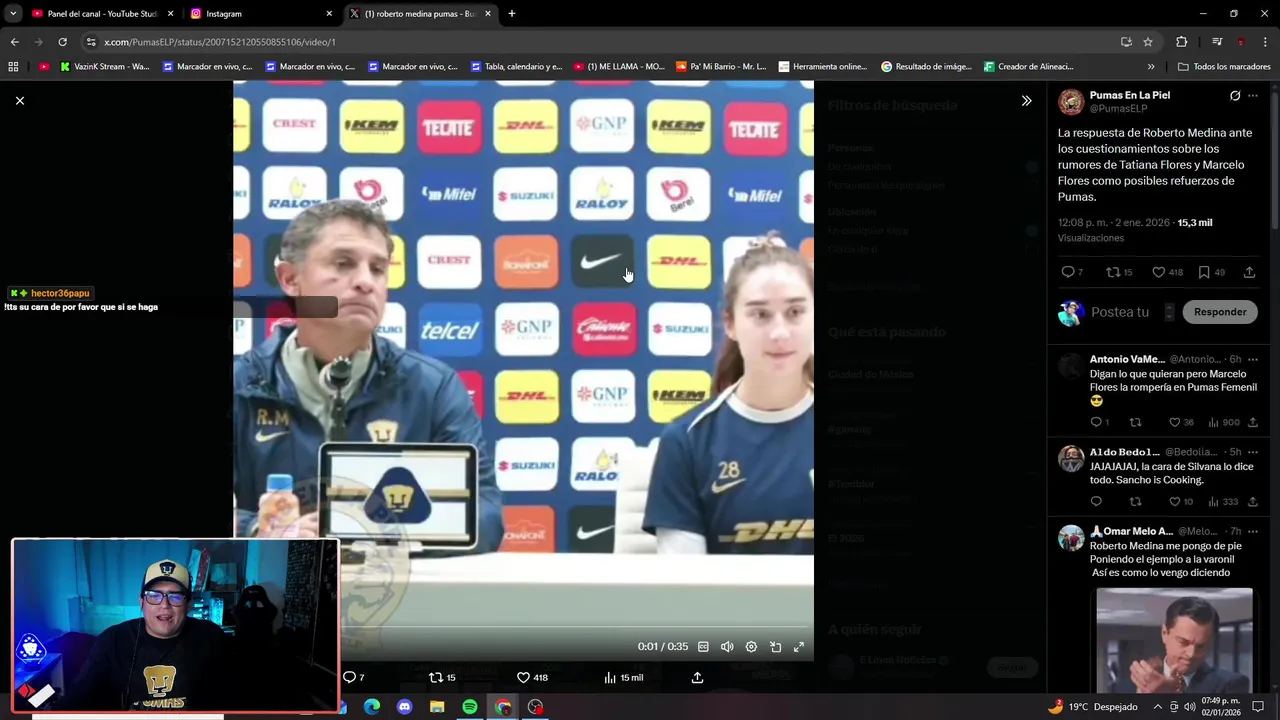
Task: Click the address bar URL
Action: tap(220, 42)
